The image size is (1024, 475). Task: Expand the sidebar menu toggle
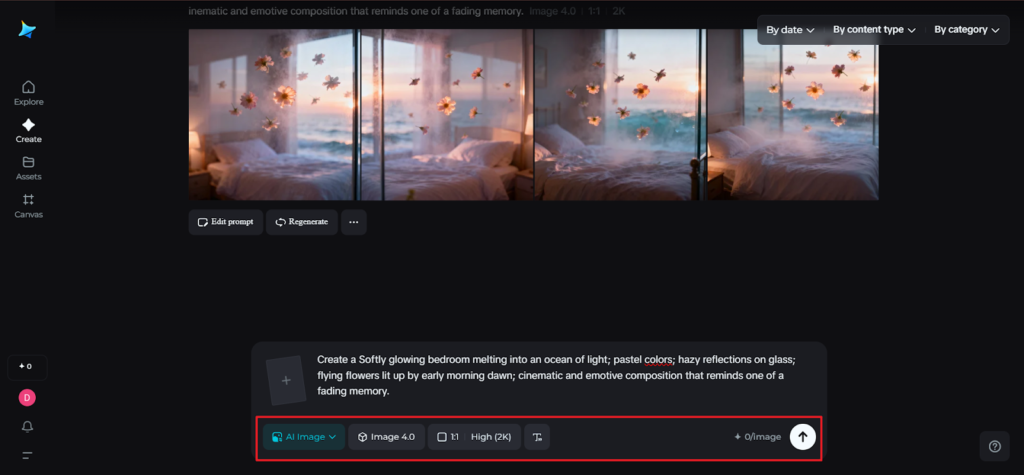click(x=27, y=456)
